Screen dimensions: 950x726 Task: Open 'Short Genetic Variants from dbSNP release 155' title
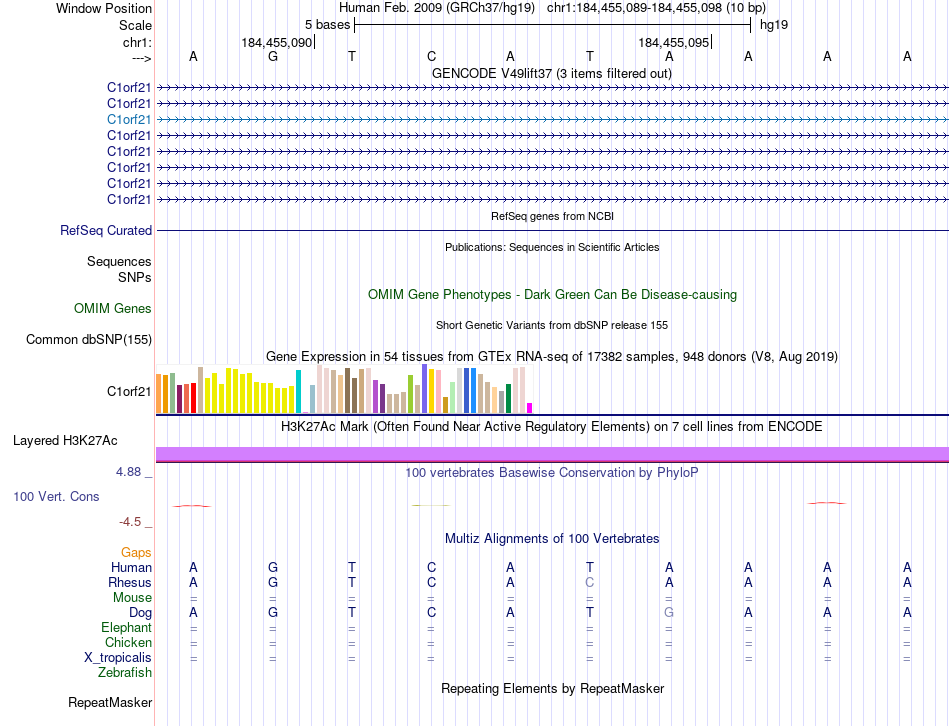552,325
